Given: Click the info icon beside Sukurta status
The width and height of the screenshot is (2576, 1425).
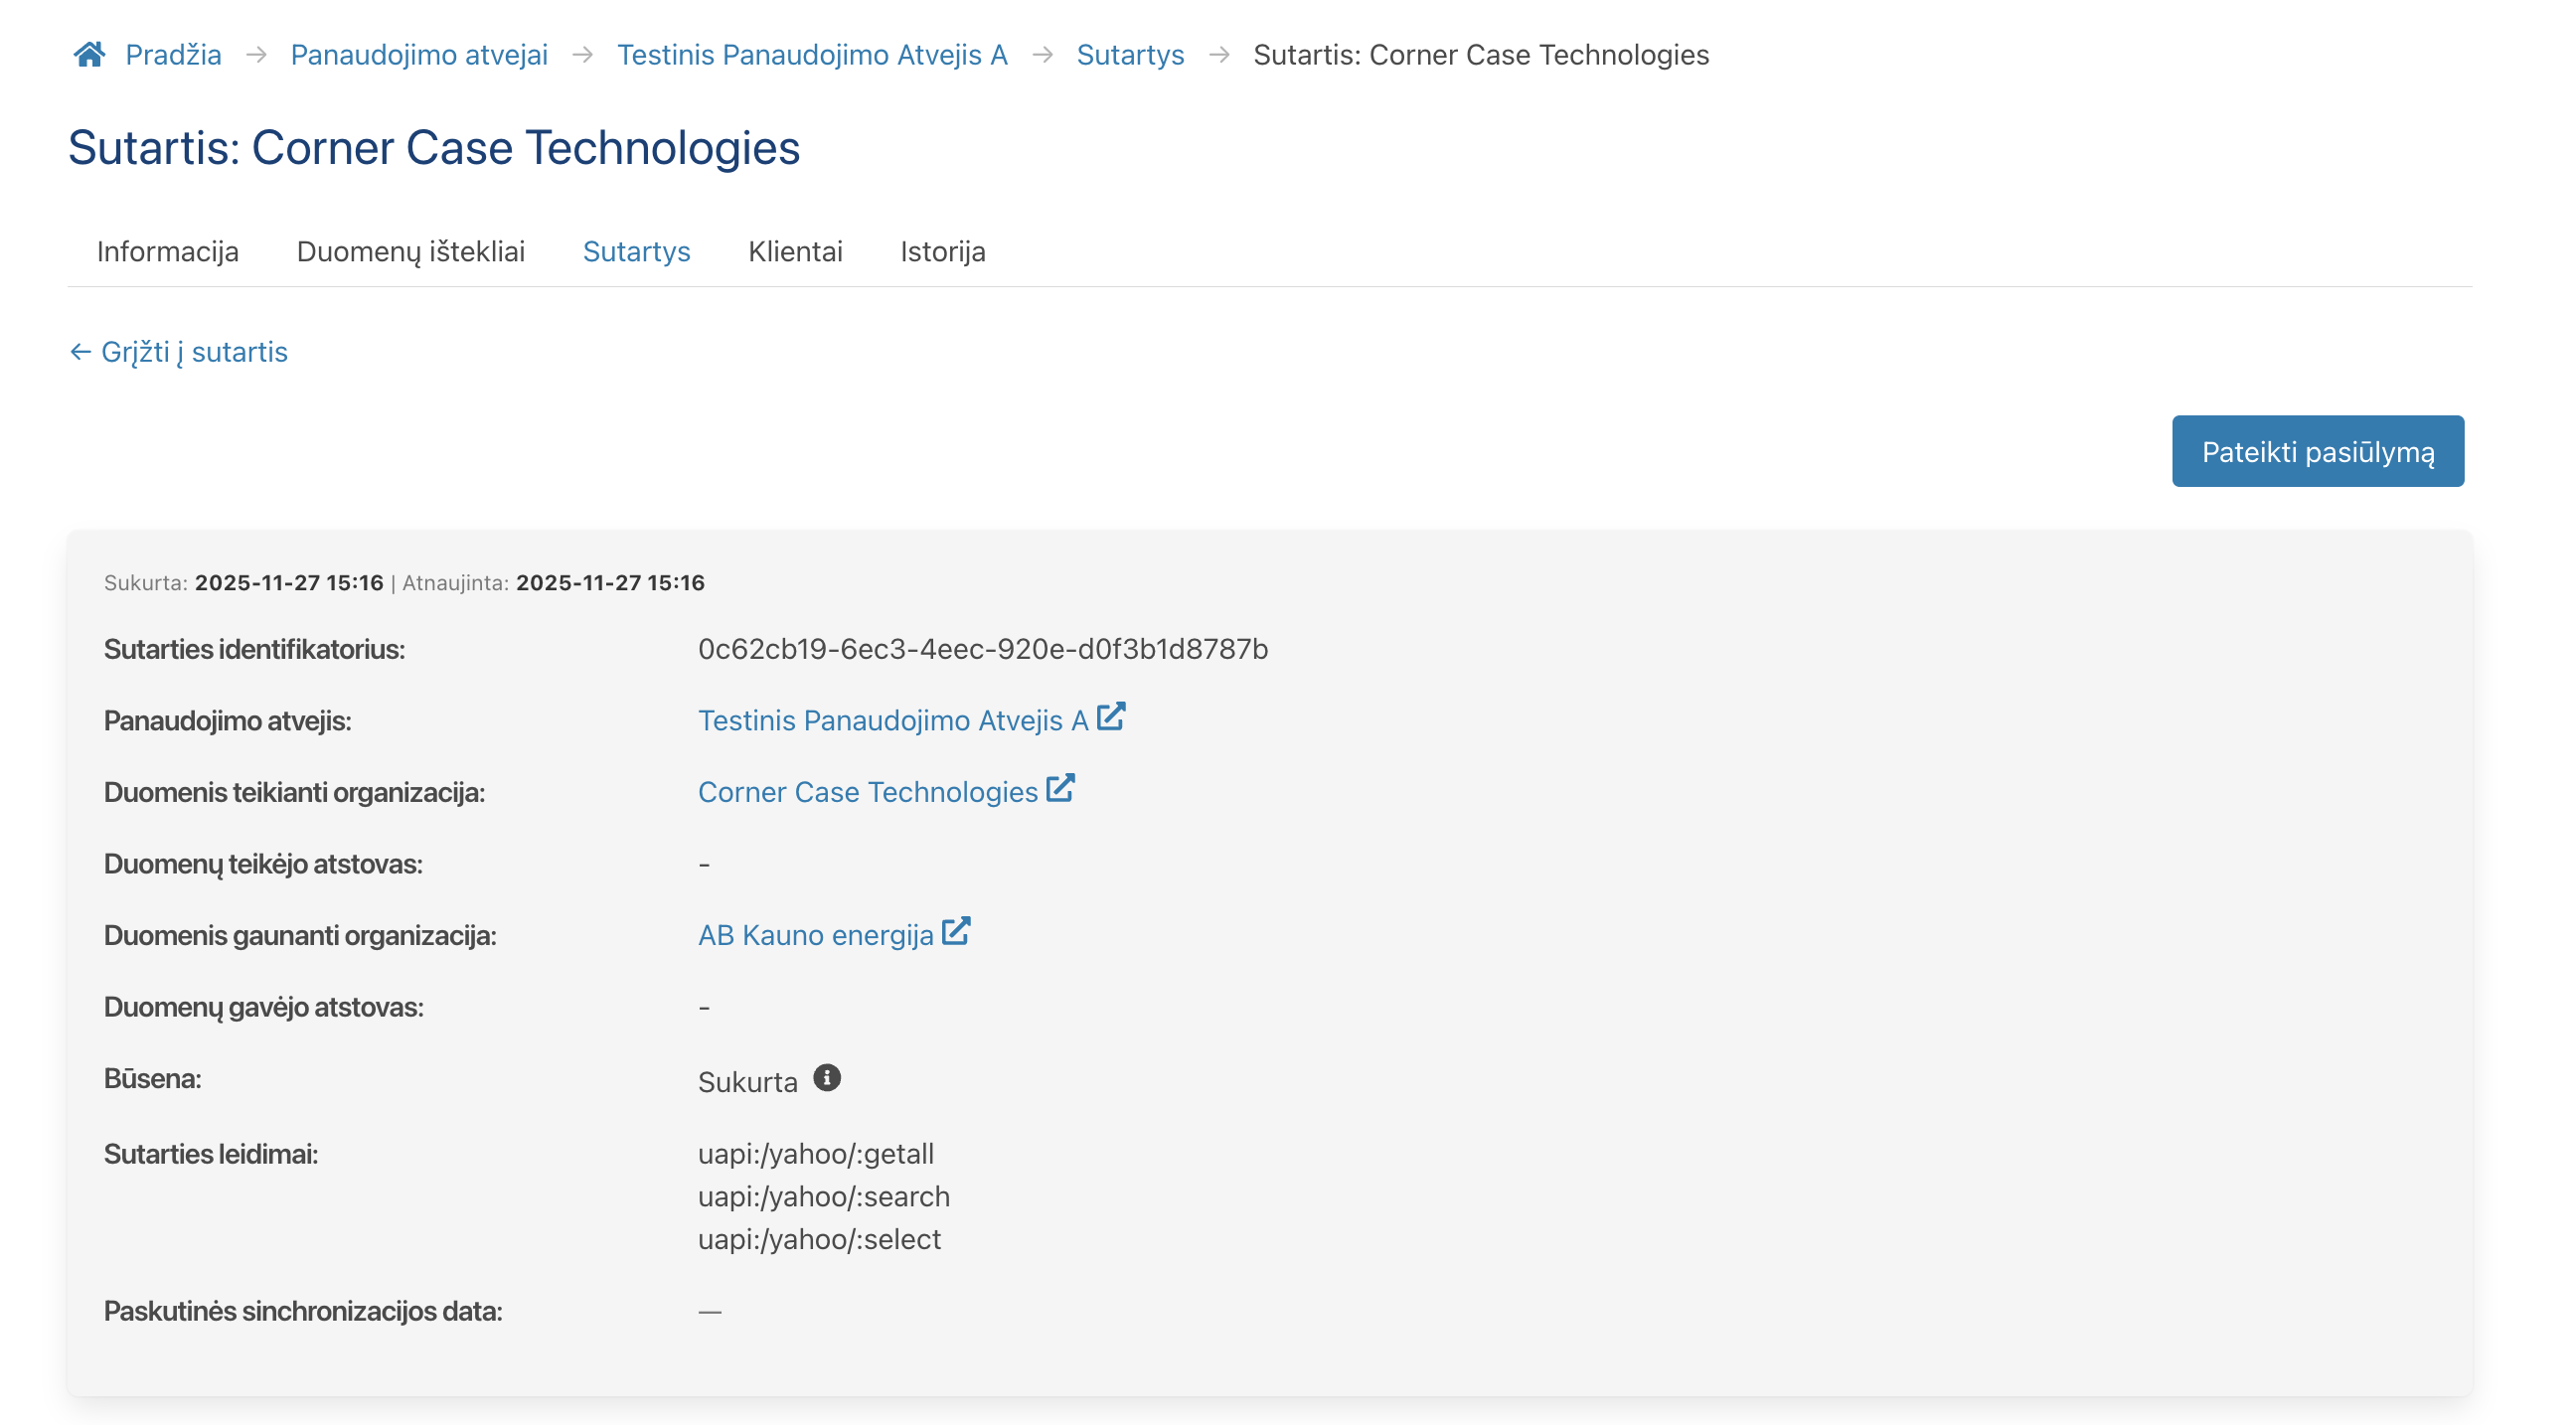Looking at the screenshot, I should 827,1078.
